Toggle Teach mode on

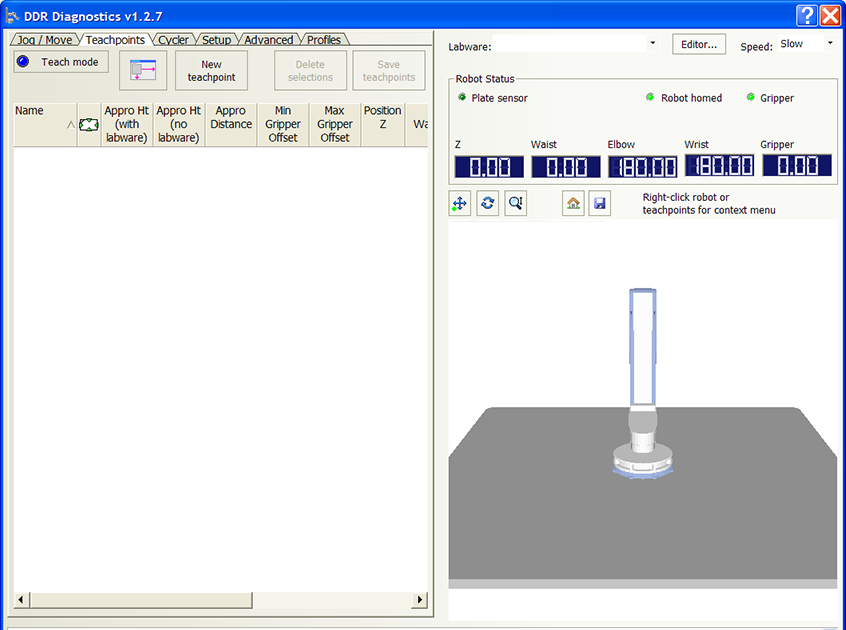click(x=61, y=62)
